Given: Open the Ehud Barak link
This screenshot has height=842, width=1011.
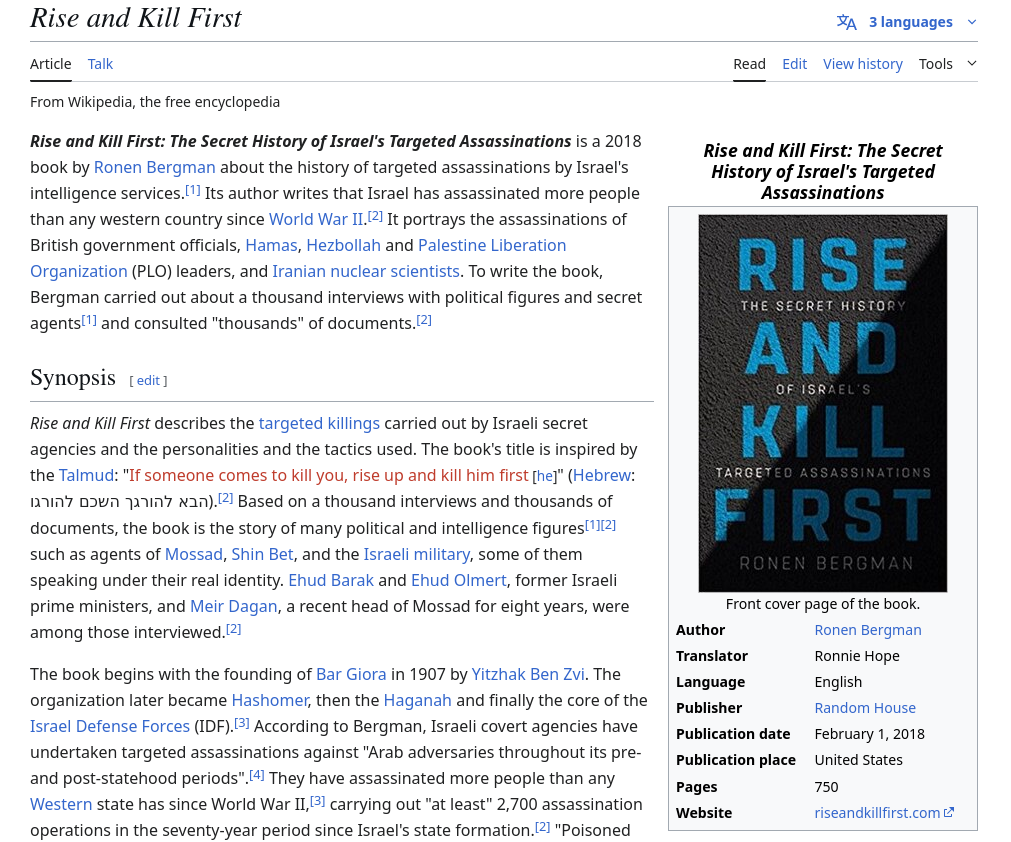Looking at the screenshot, I should [331, 580].
